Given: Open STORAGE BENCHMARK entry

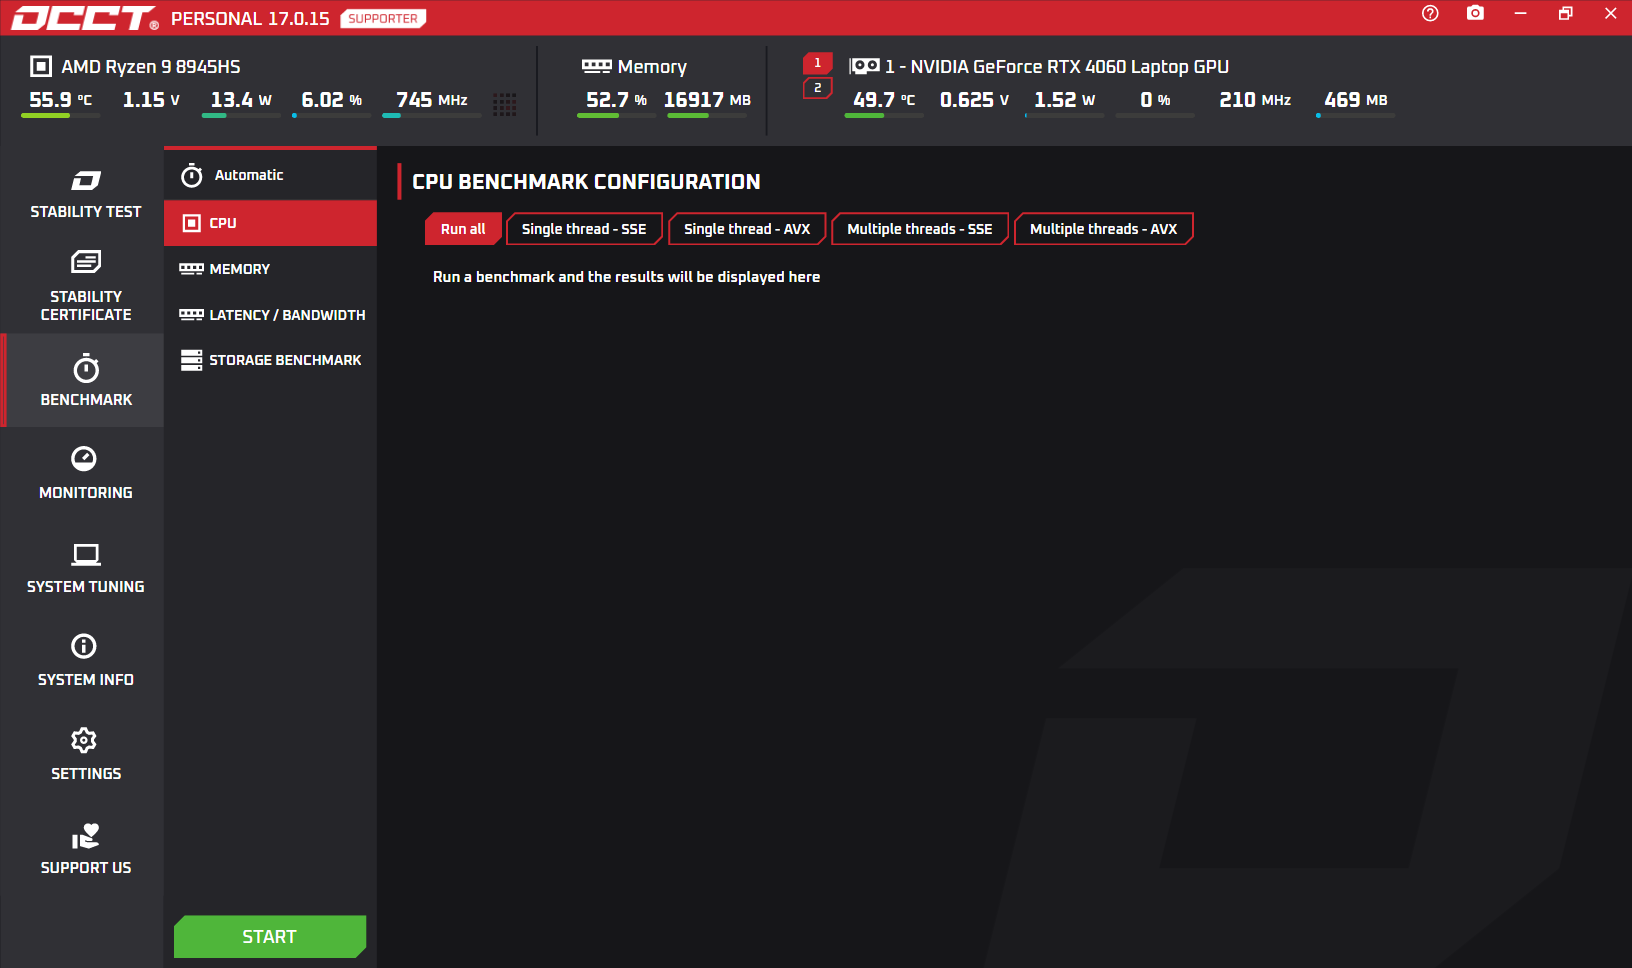Looking at the screenshot, I should 270,360.
